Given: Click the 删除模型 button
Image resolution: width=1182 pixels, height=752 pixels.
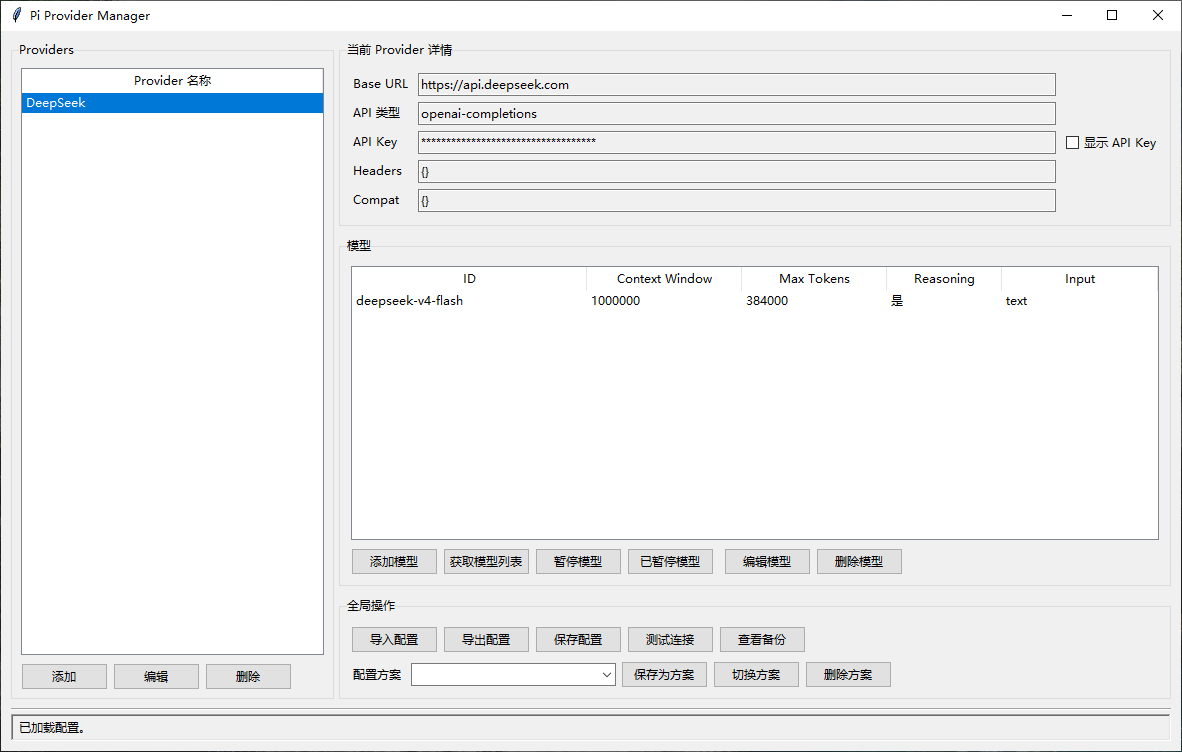Looking at the screenshot, I should [859, 561].
